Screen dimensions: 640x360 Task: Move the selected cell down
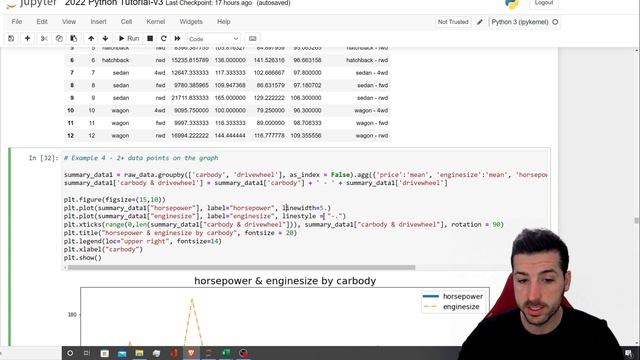(x=105, y=38)
